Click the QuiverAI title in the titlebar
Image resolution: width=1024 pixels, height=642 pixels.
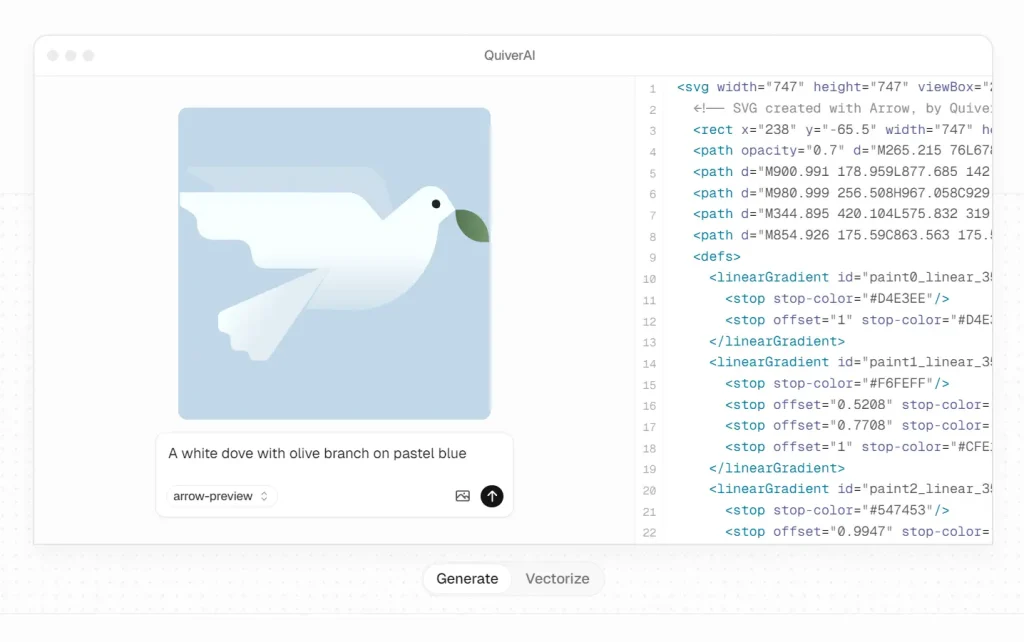510,55
